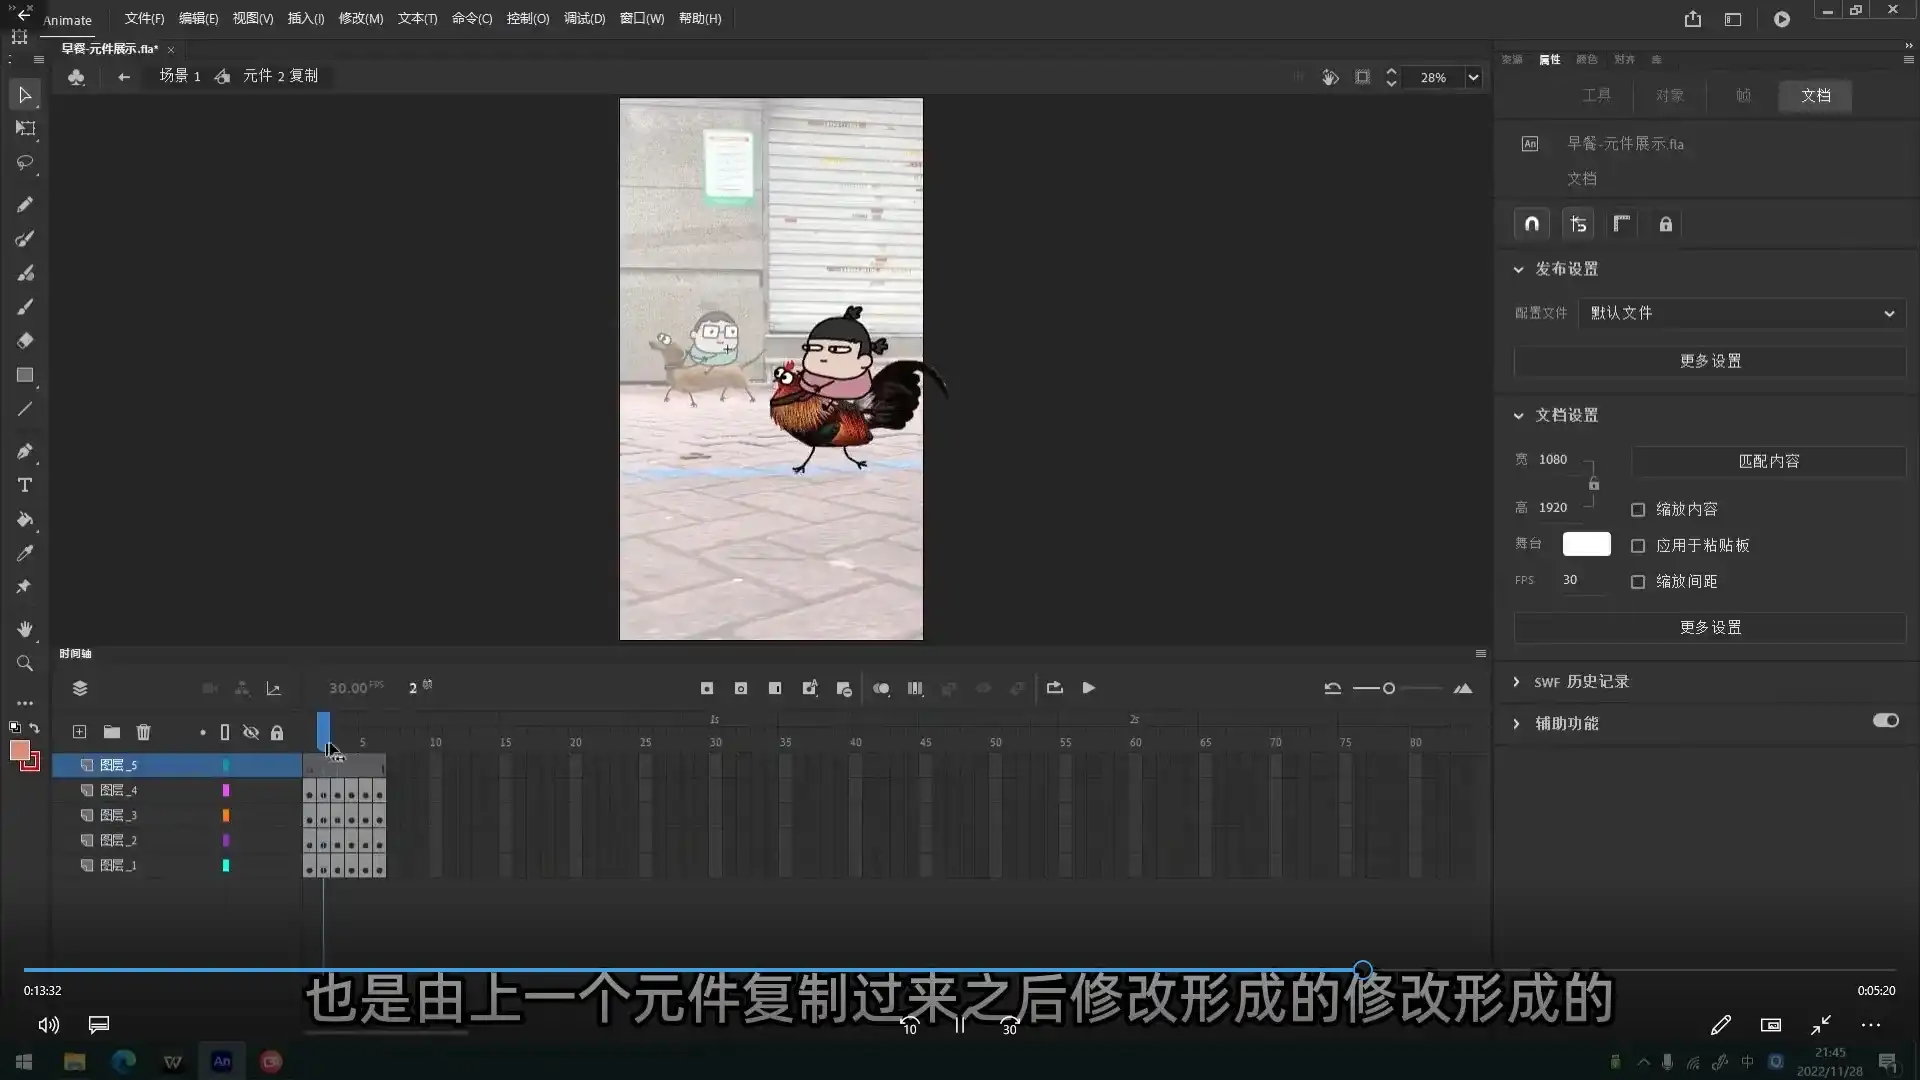Click 更多设置 under publish settings
The image size is (1920, 1080).
click(1709, 361)
